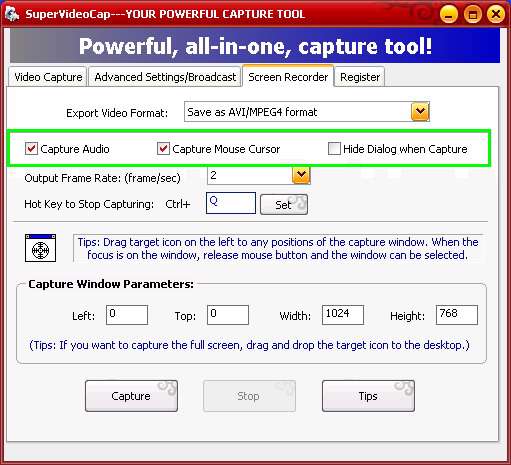Image resolution: width=511 pixels, height=465 pixels.
Task: Go to the Register tab
Action: pos(360,77)
